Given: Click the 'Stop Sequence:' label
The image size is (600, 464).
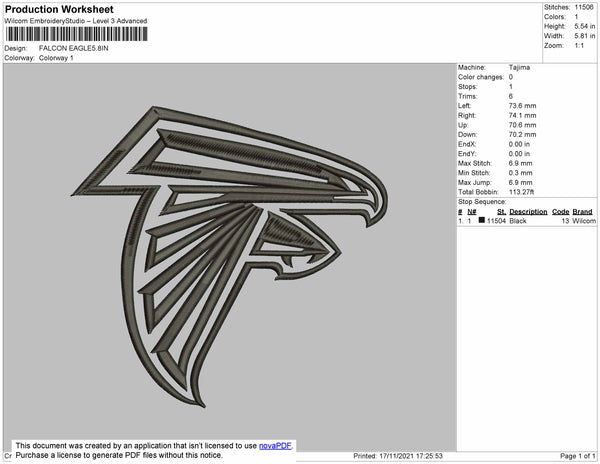Looking at the screenshot, I should point(482,202).
